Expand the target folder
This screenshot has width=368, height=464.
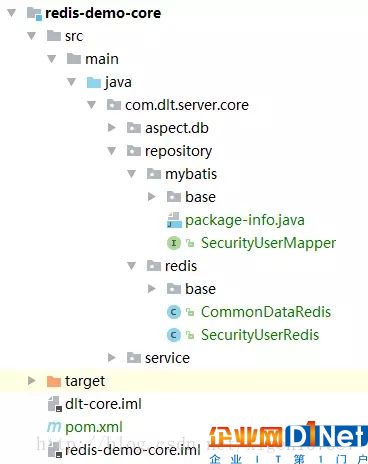(32, 381)
